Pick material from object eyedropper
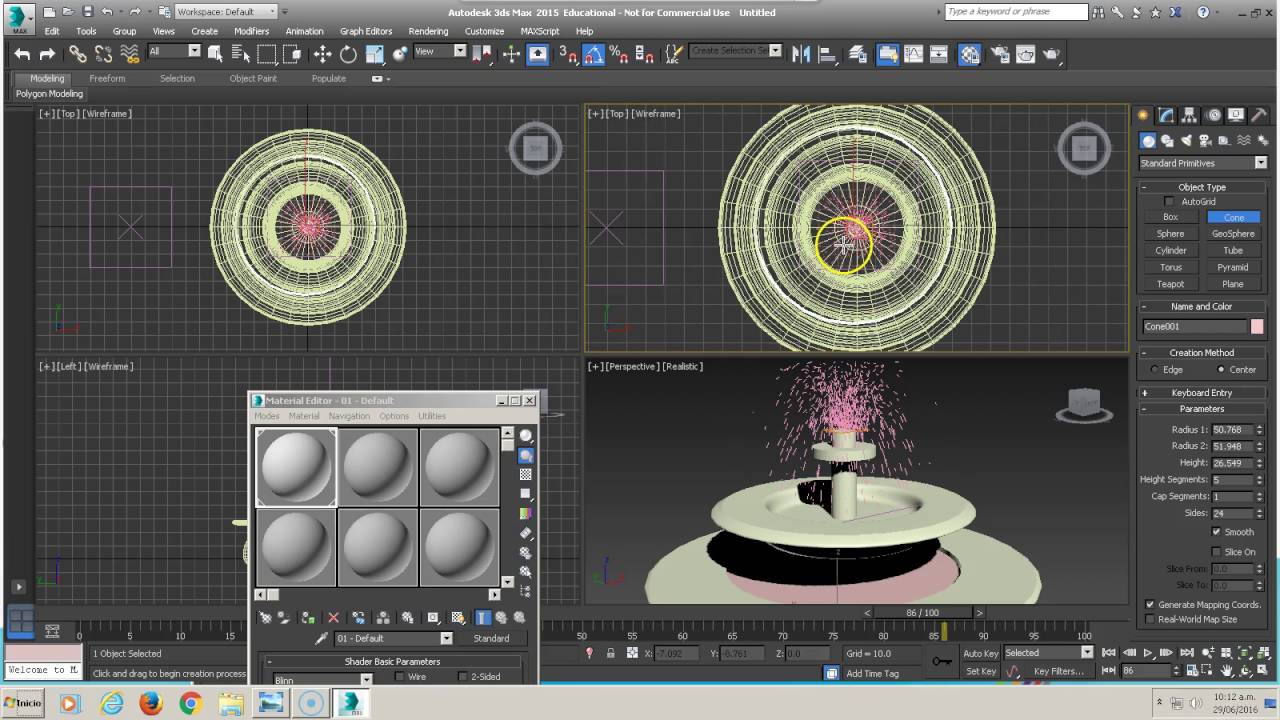 pyautogui.click(x=321, y=638)
